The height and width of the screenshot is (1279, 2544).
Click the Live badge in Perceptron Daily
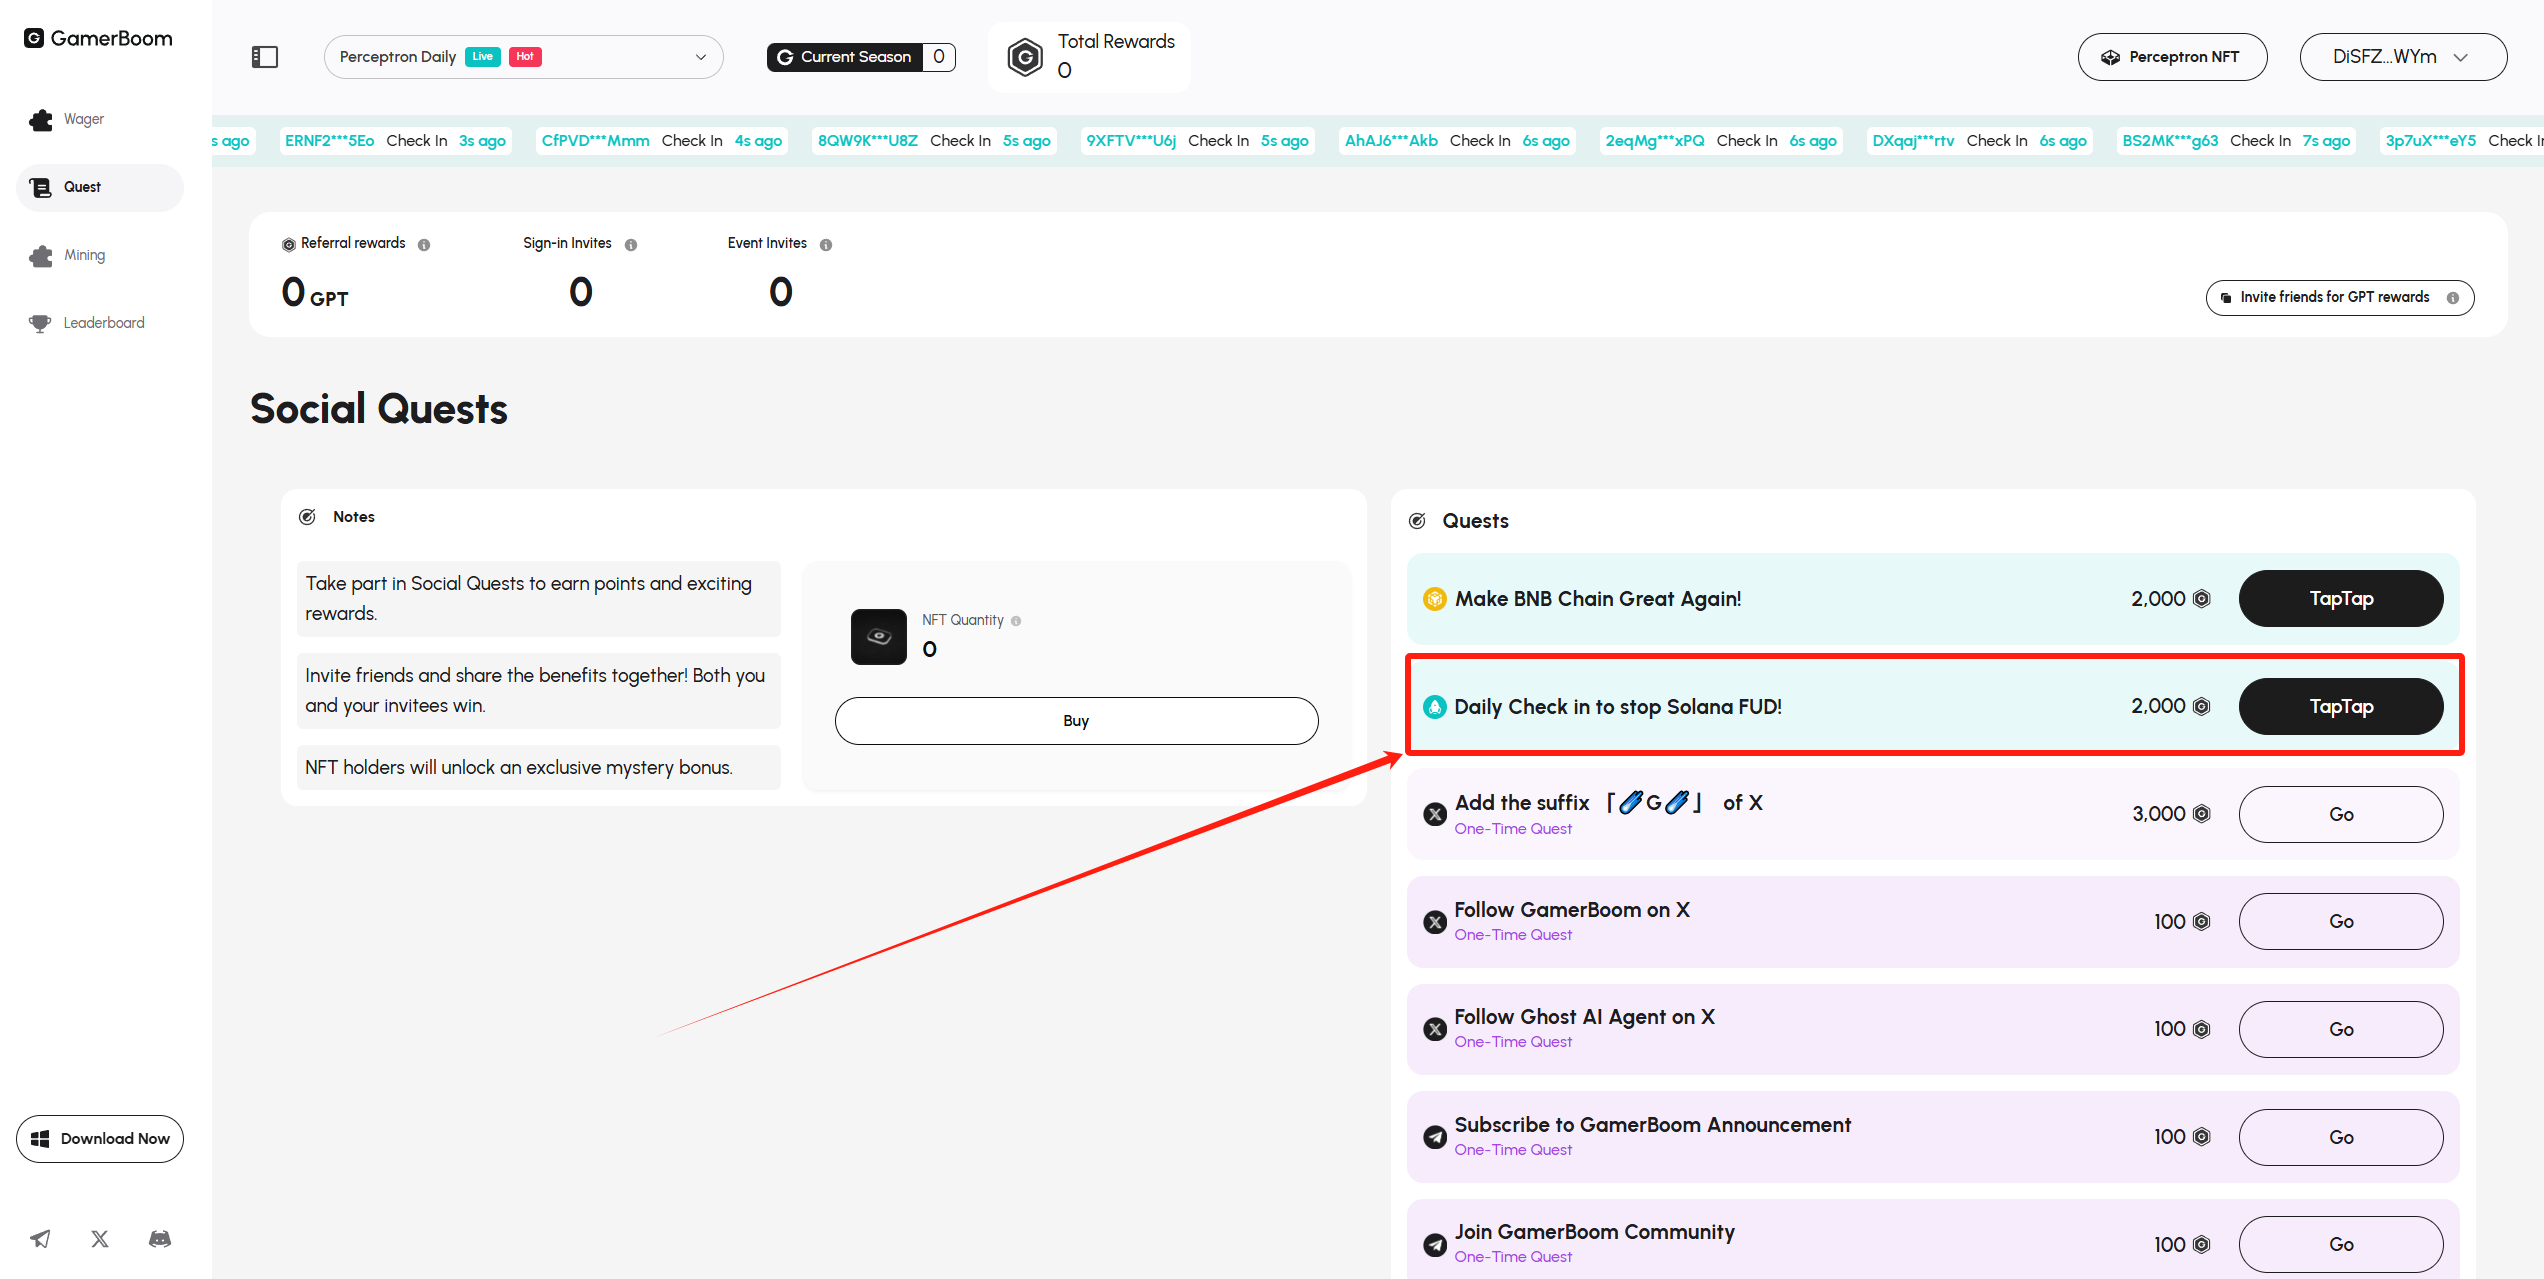click(483, 57)
